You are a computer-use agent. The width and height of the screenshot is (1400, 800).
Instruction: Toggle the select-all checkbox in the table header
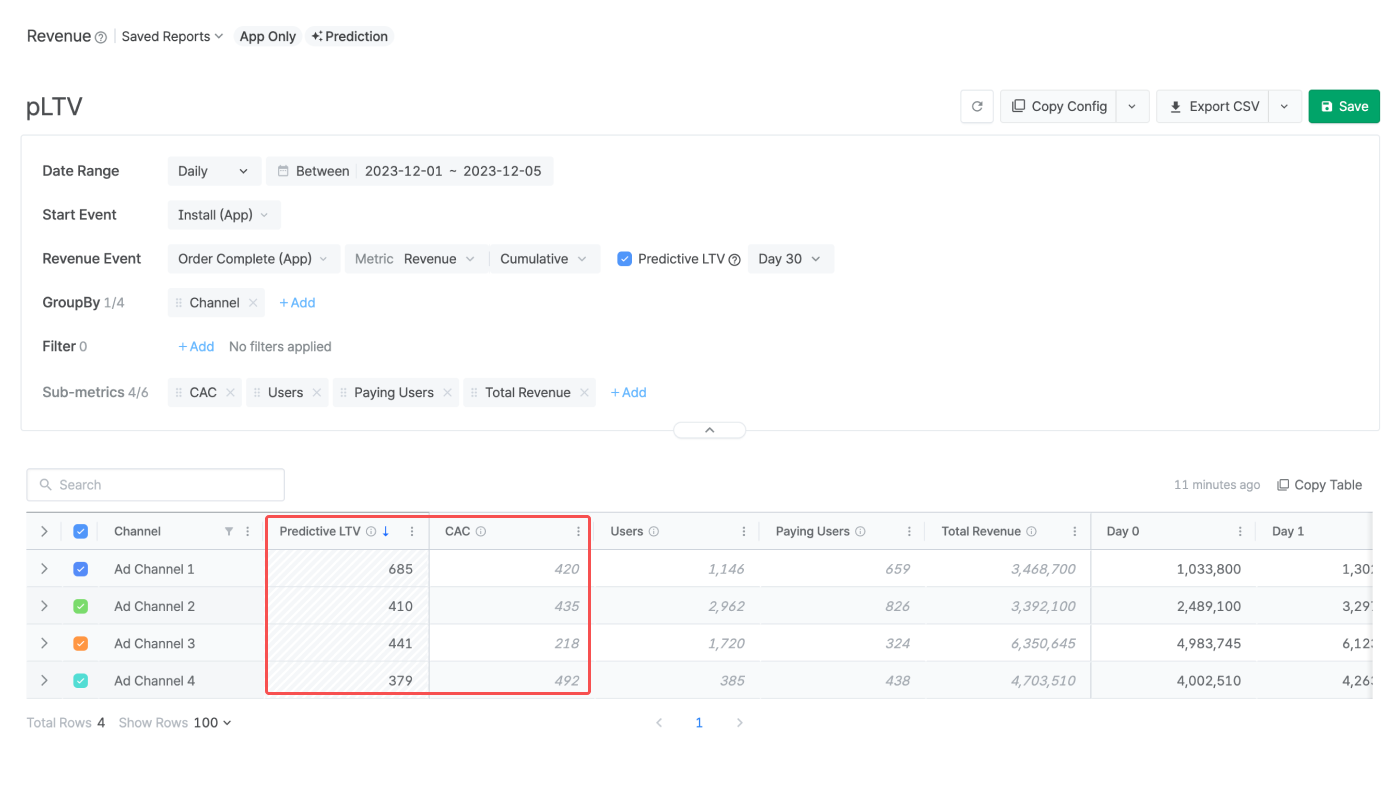pyautogui.click(x=81, y=531)
